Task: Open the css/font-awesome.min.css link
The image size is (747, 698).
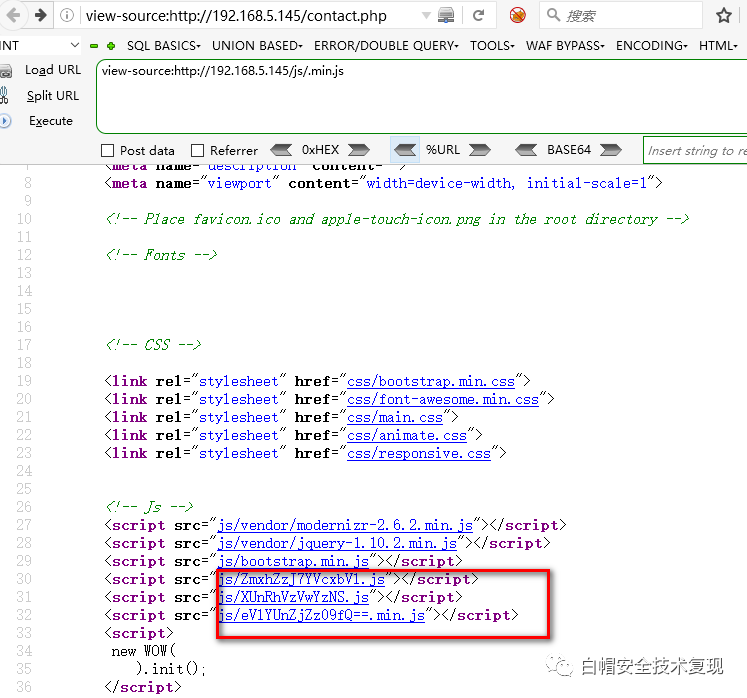Action: [x=443, y=400]
